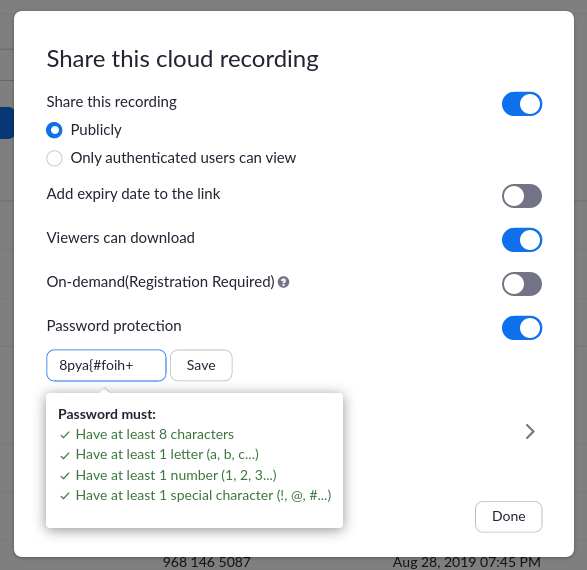Click the Password must heading in tooltip
This screenshot has width=587, height=570.
click(x=107, y=414)
